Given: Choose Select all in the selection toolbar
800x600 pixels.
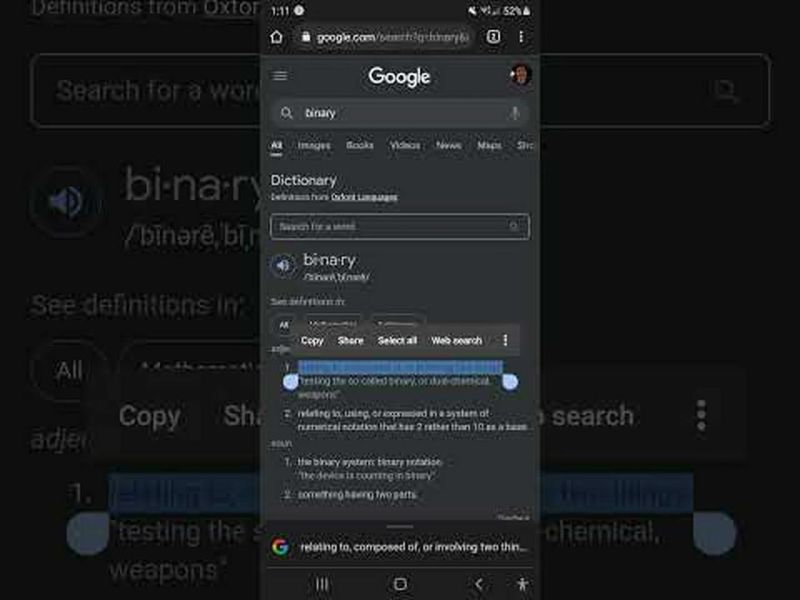Looking at the screenshot, I should [397, 340].
